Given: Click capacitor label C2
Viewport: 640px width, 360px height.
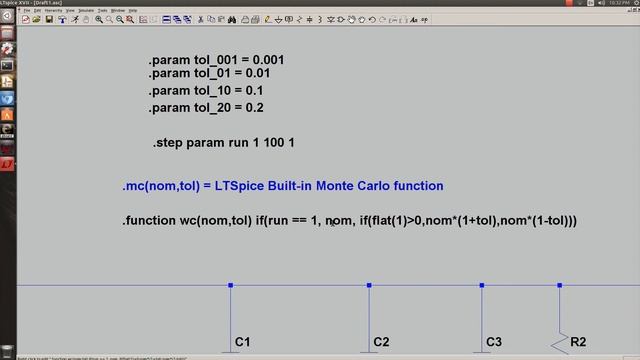Looking at the screenshot, I should click(x=381, y=342).
